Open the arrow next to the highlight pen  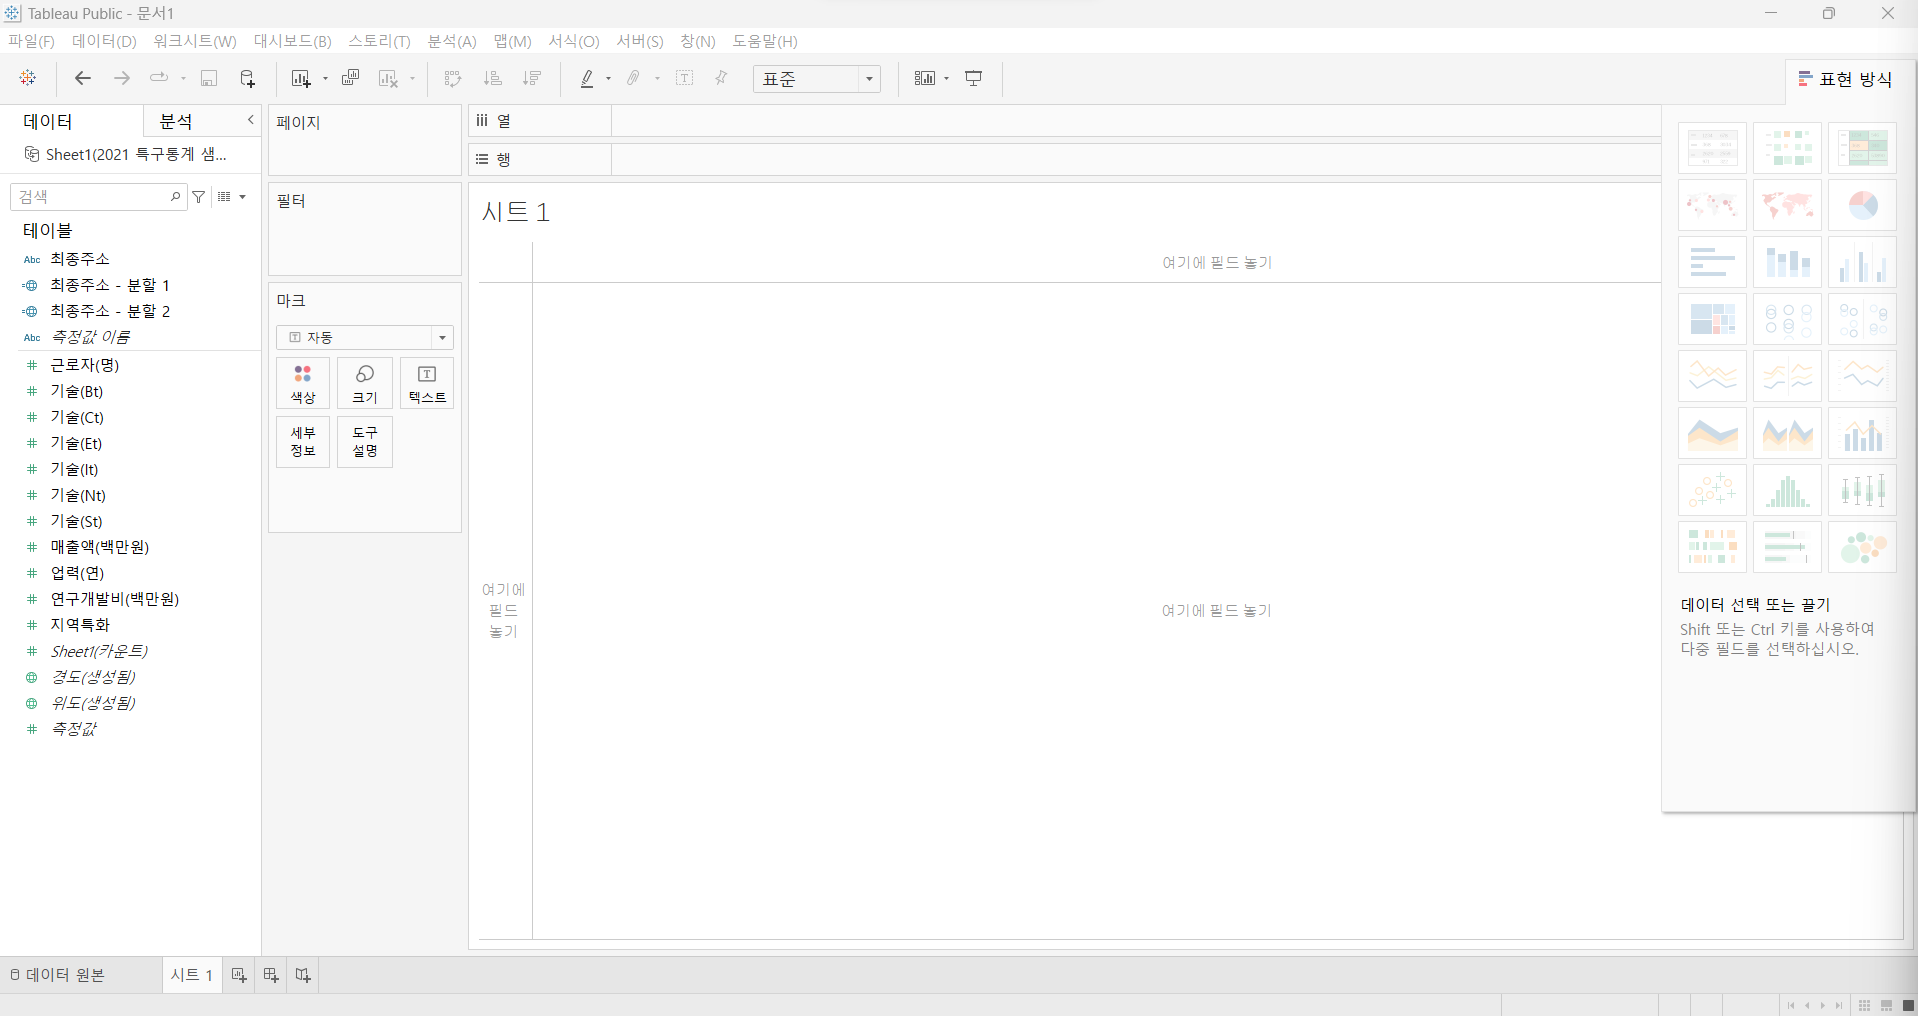608,78
